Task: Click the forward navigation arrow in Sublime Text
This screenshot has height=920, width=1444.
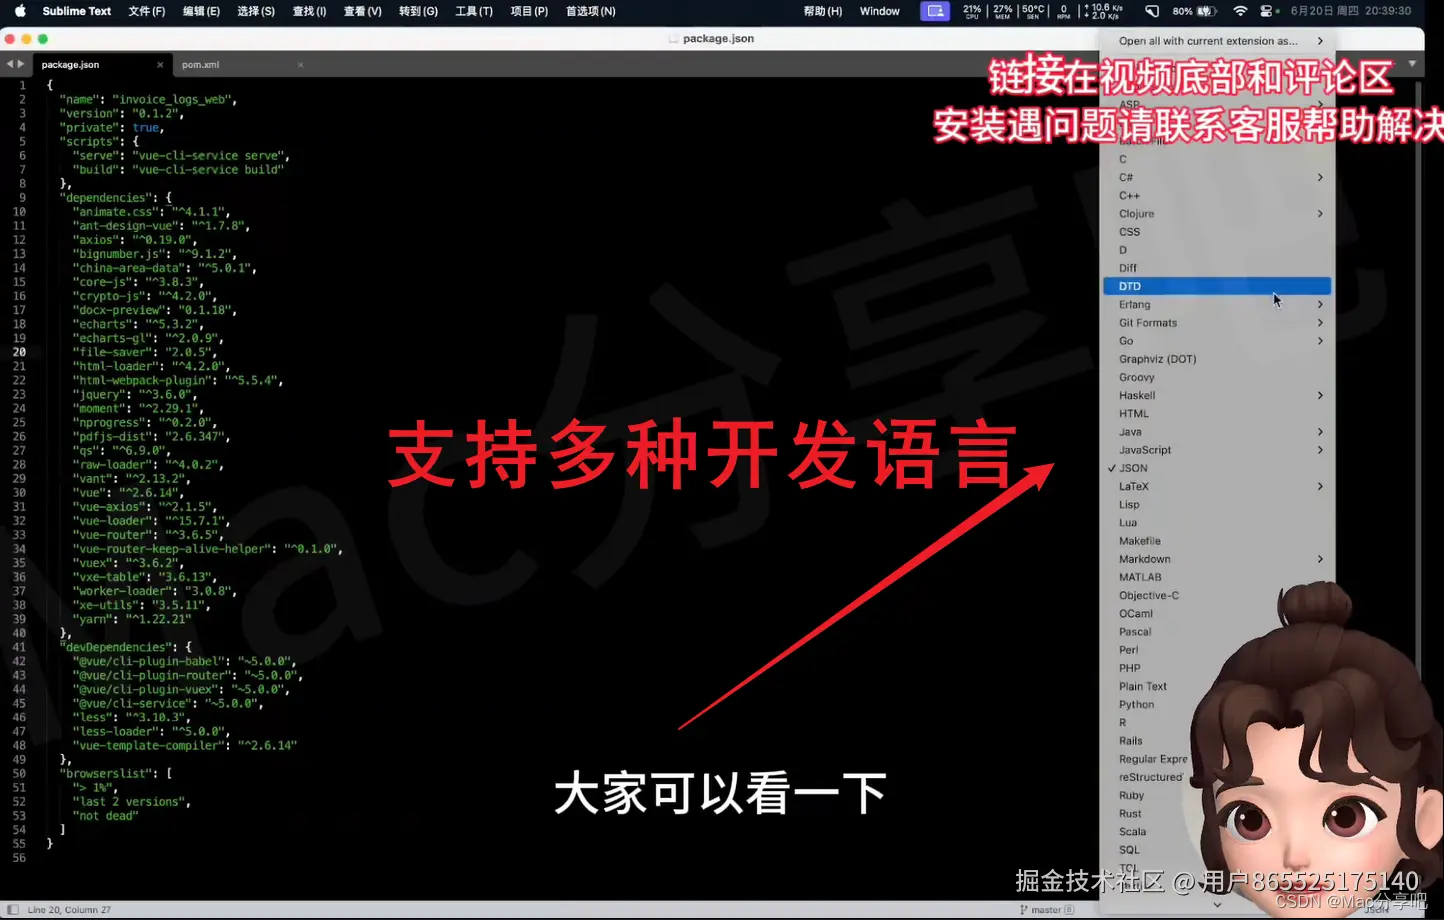Action: click(x=21, y=63)
